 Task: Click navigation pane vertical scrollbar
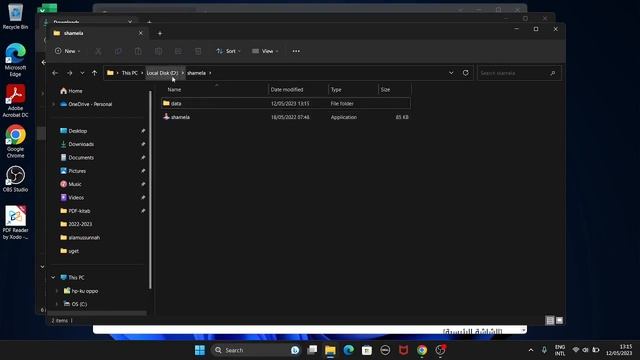click(150, 190)
